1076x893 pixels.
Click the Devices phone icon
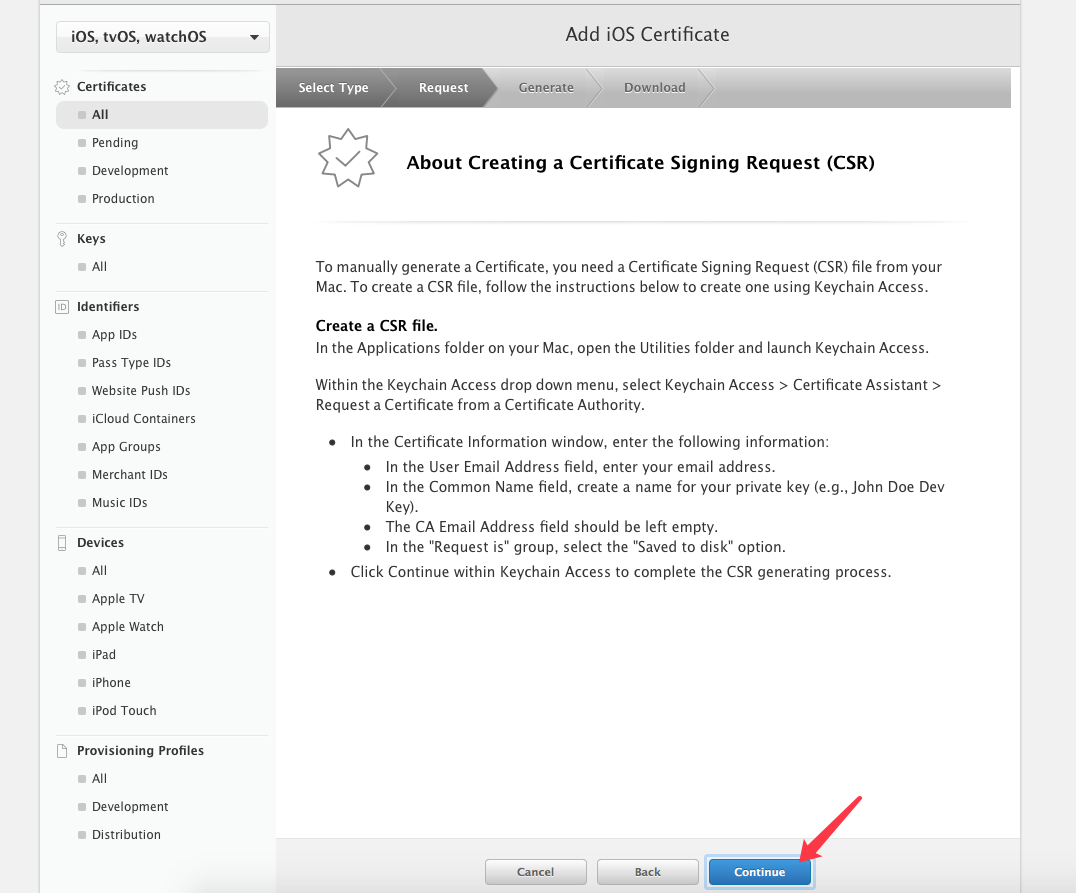62,543
